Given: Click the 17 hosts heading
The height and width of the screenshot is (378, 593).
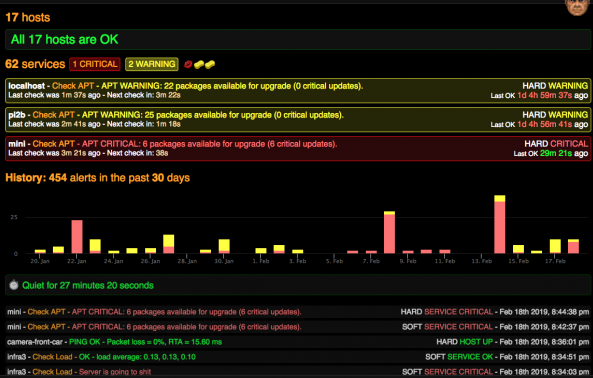Looking at the screenshot, I should click(28, 17).
